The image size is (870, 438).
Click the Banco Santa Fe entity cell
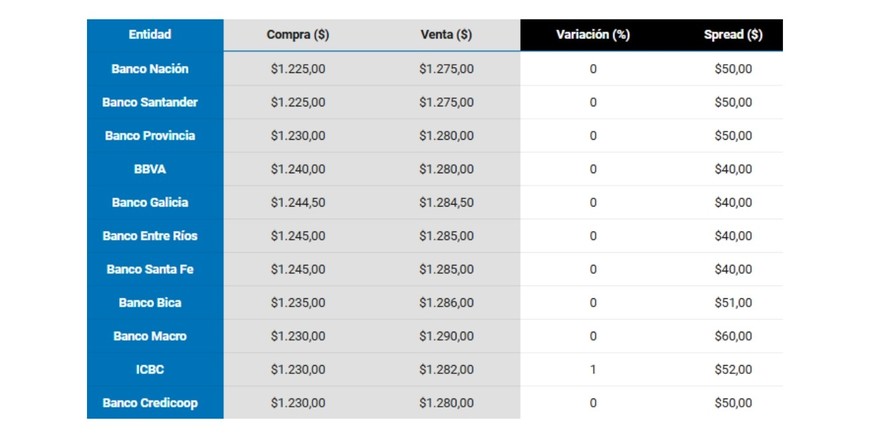click(x=150, y=269)
